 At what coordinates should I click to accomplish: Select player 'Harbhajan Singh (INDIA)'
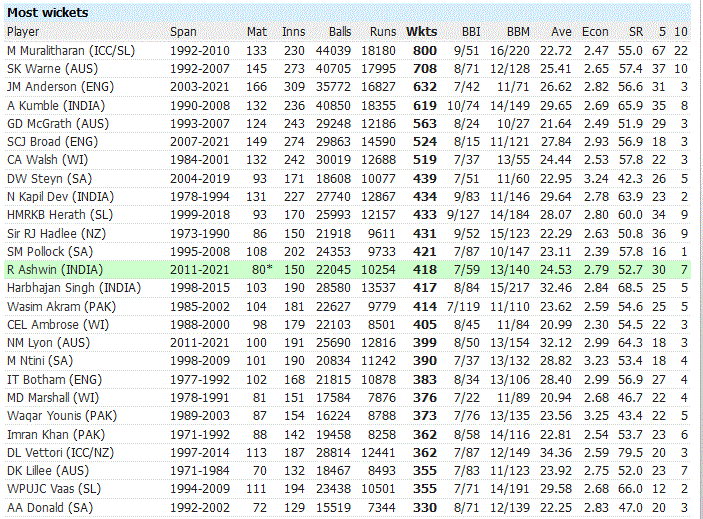click(x=74, y=288)
